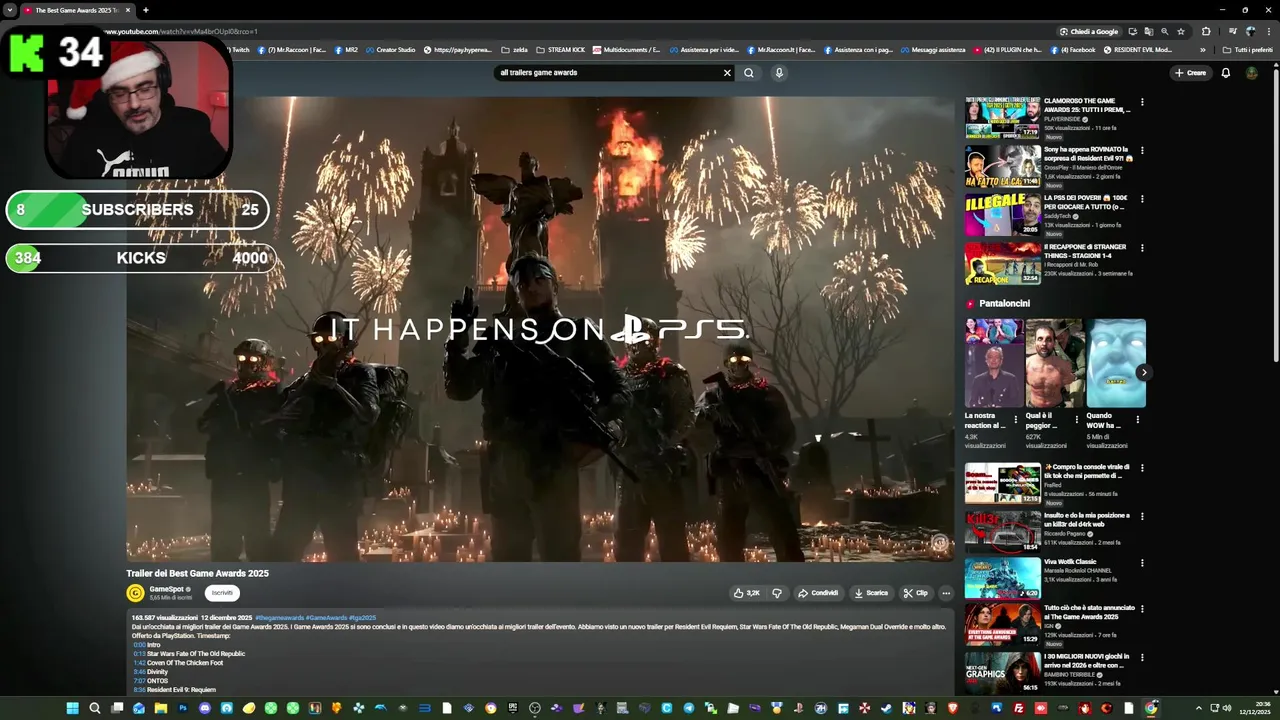Open options for 'Quando WOW ha' short

pos(1138,420)
